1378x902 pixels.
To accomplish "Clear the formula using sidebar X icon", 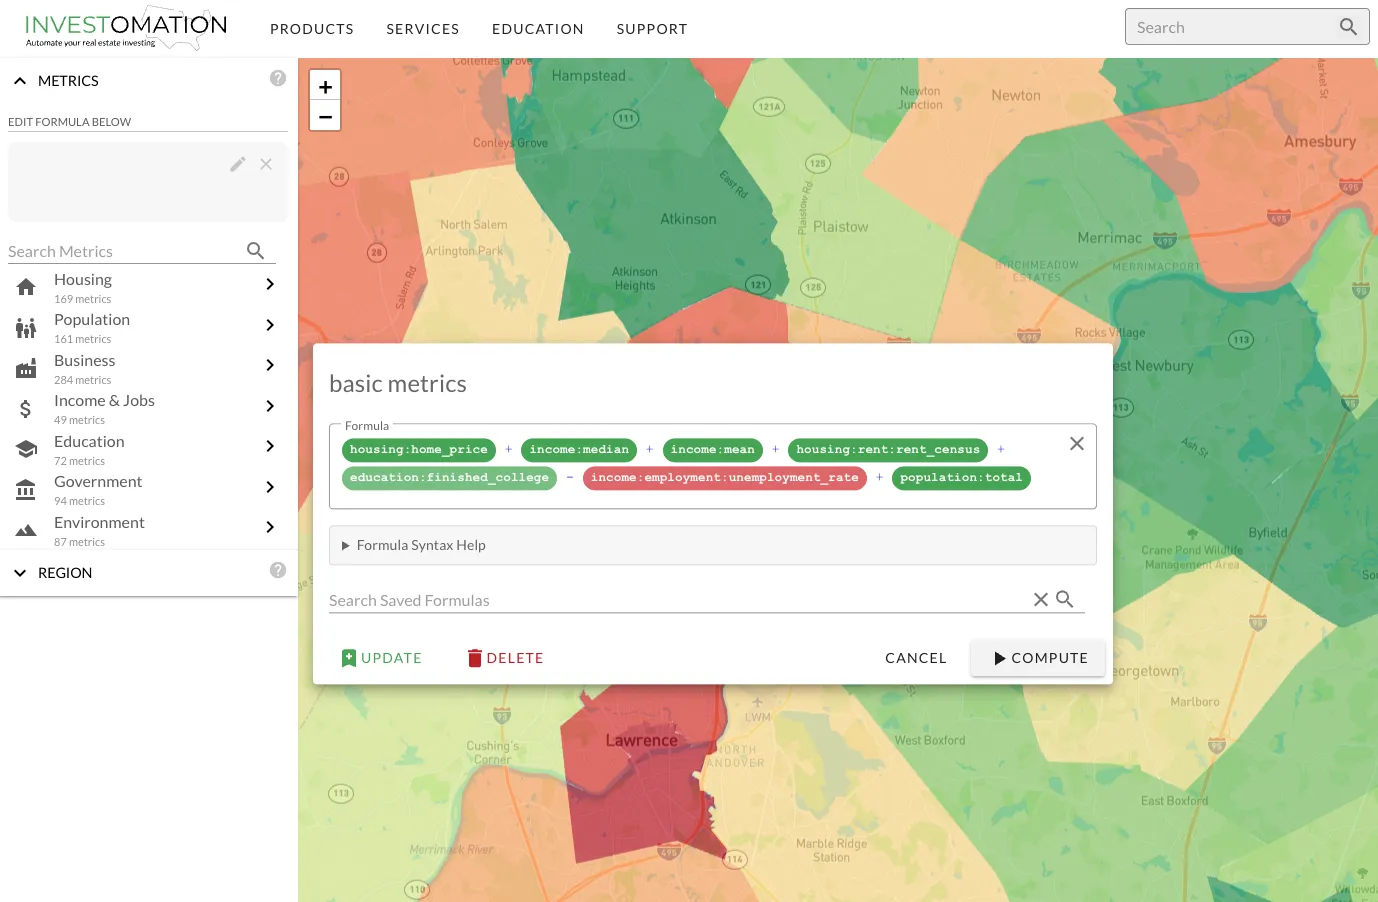I will 266,164.
